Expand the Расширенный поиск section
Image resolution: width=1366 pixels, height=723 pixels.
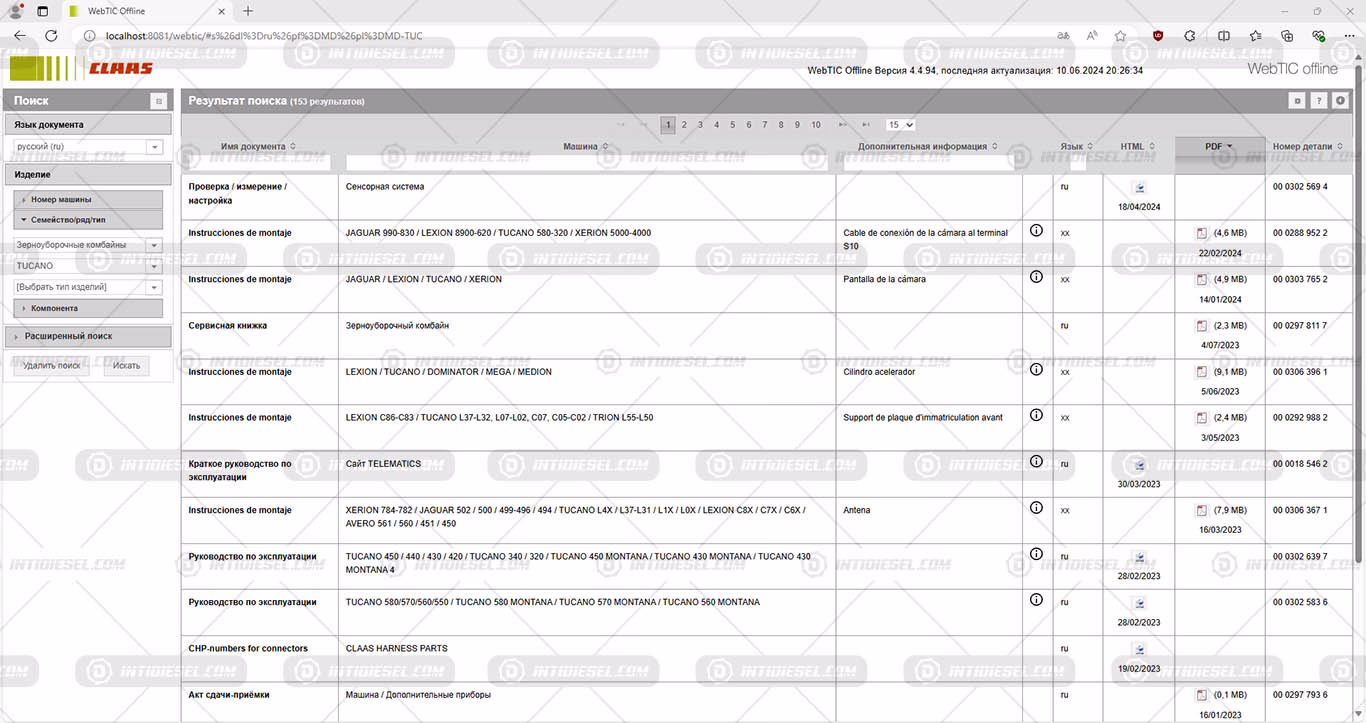pos(88,337)
